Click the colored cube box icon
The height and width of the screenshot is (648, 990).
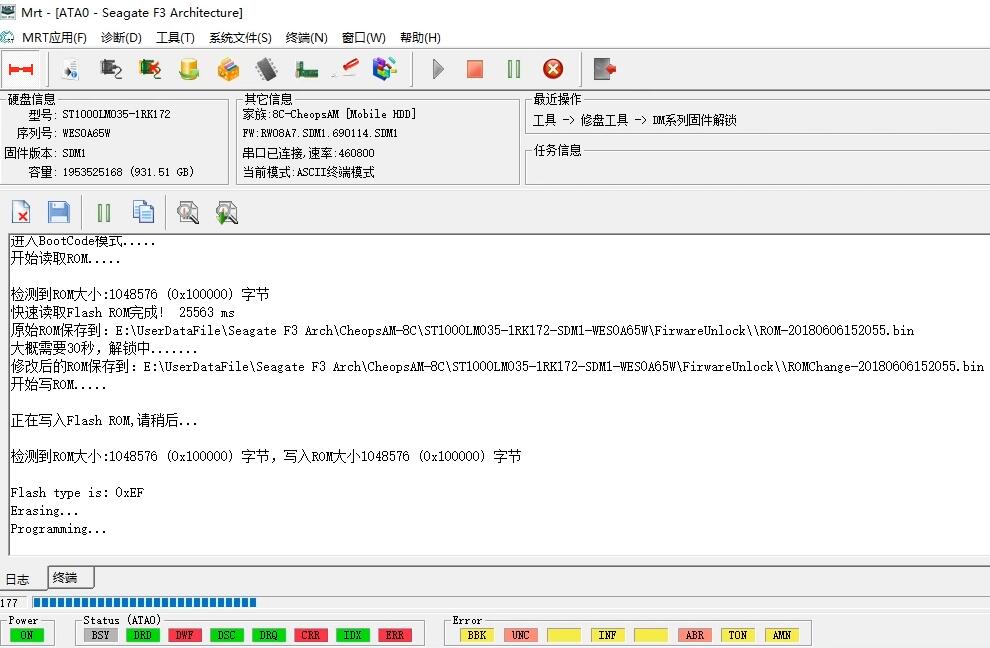(385, 69)
